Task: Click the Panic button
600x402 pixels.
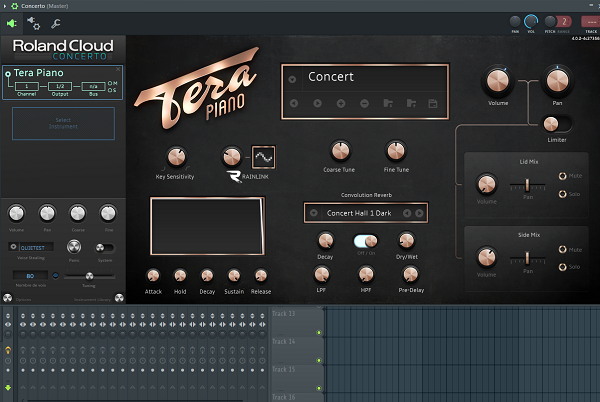Action: [74, 247]
